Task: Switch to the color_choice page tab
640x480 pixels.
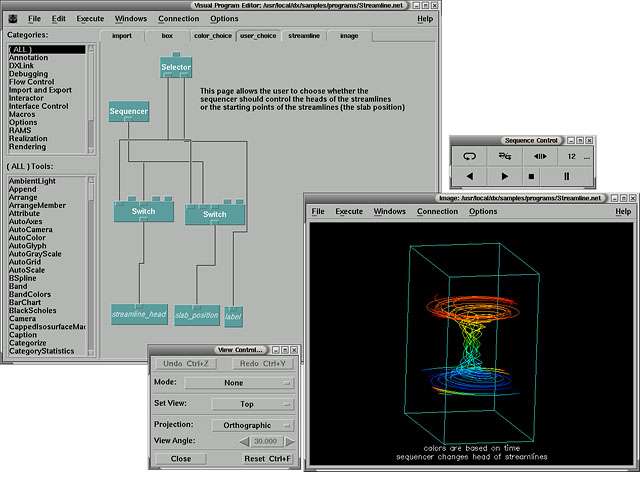Action: pos(212,36)
